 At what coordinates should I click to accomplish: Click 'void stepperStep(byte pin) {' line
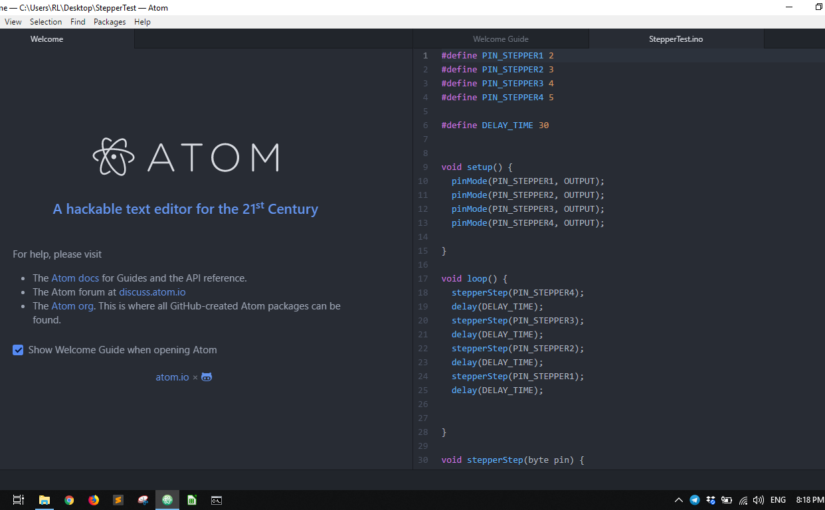click(513, 459)
